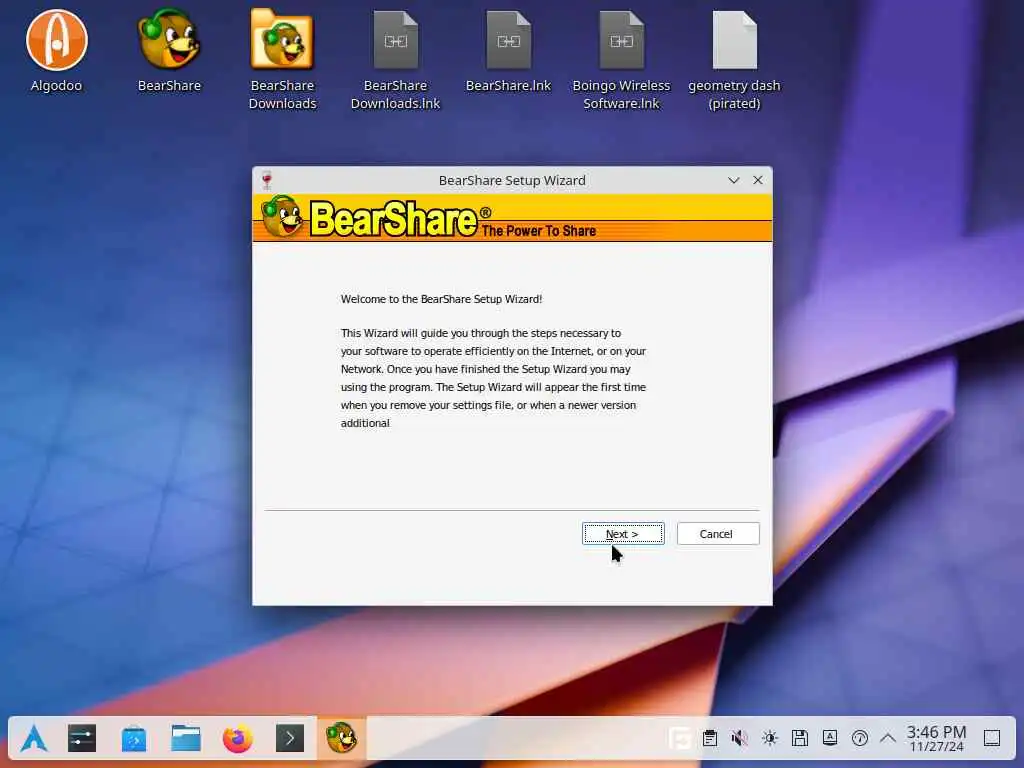Open the Algodoo desktop icon
1024x768 pixels.
coord(57,51)
